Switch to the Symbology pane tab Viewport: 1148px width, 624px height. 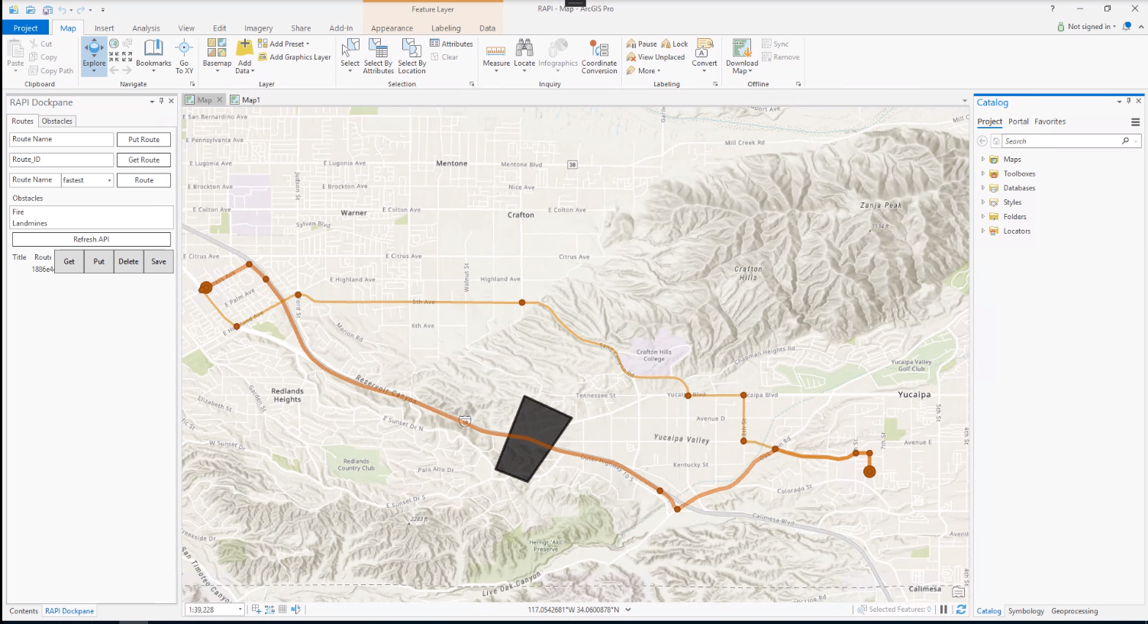[1026, 611]
